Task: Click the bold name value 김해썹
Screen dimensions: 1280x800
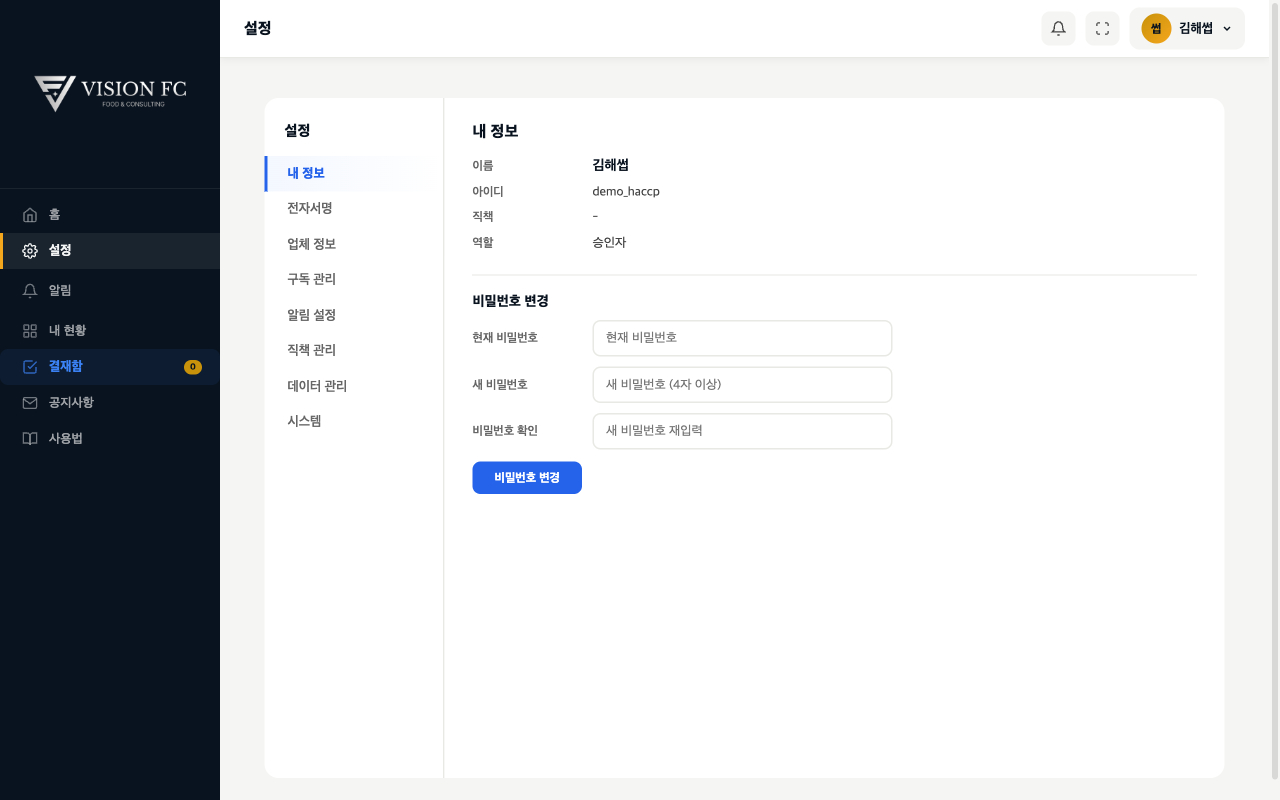Action: coord(610,165)
